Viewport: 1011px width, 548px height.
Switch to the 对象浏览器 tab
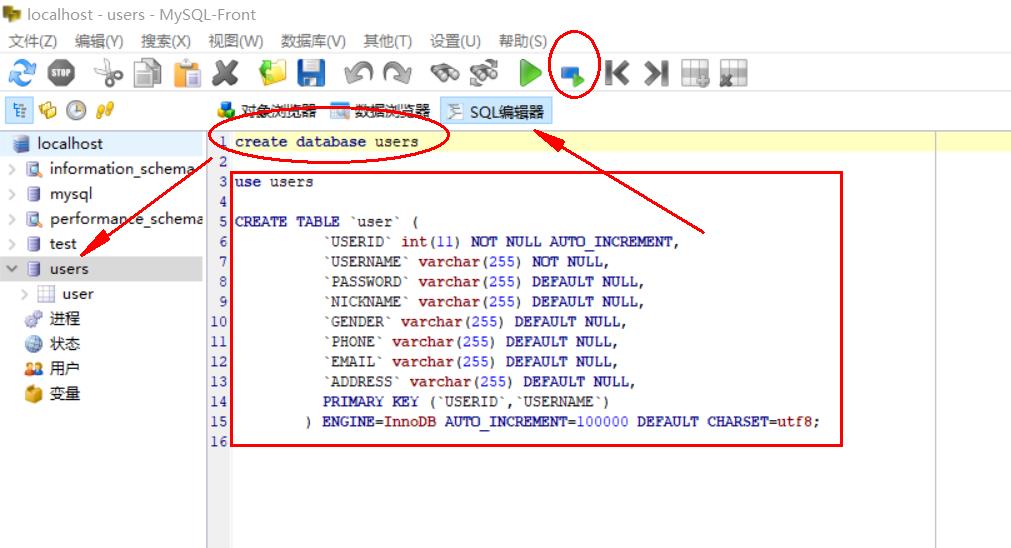[x=267, y=112]
